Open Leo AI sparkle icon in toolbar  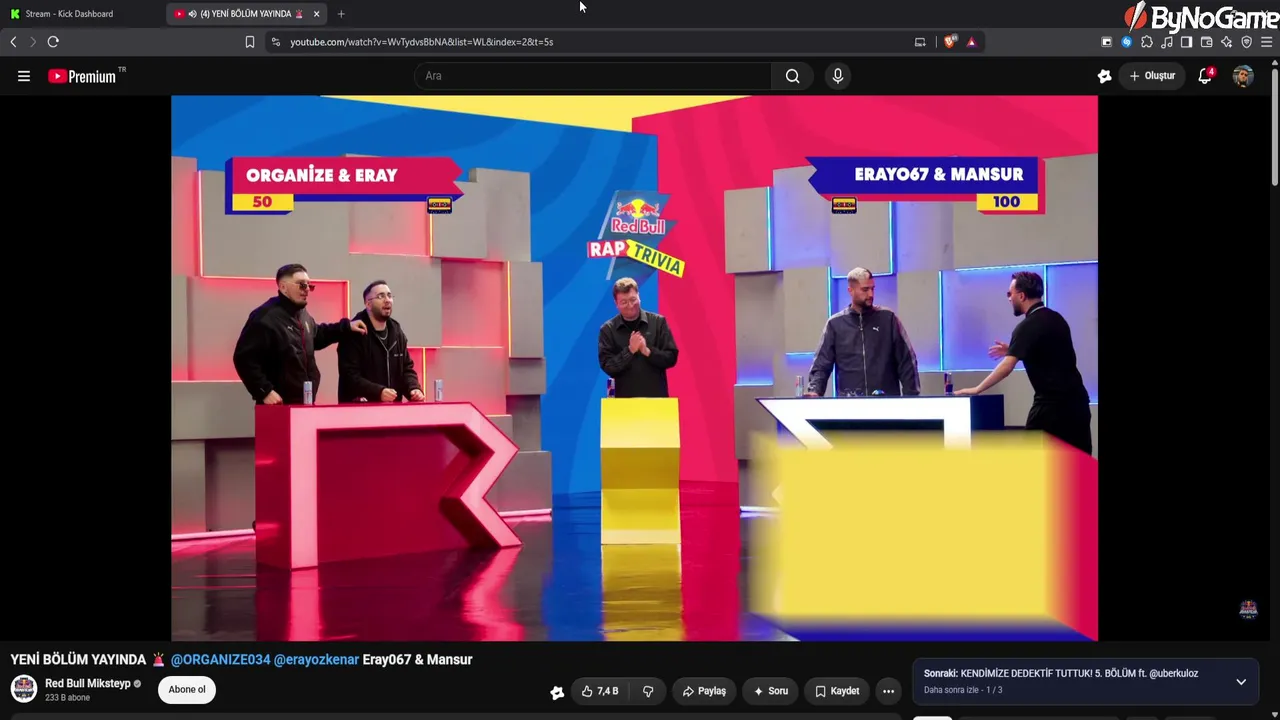pyautogui.click(x=1226, y=42)
